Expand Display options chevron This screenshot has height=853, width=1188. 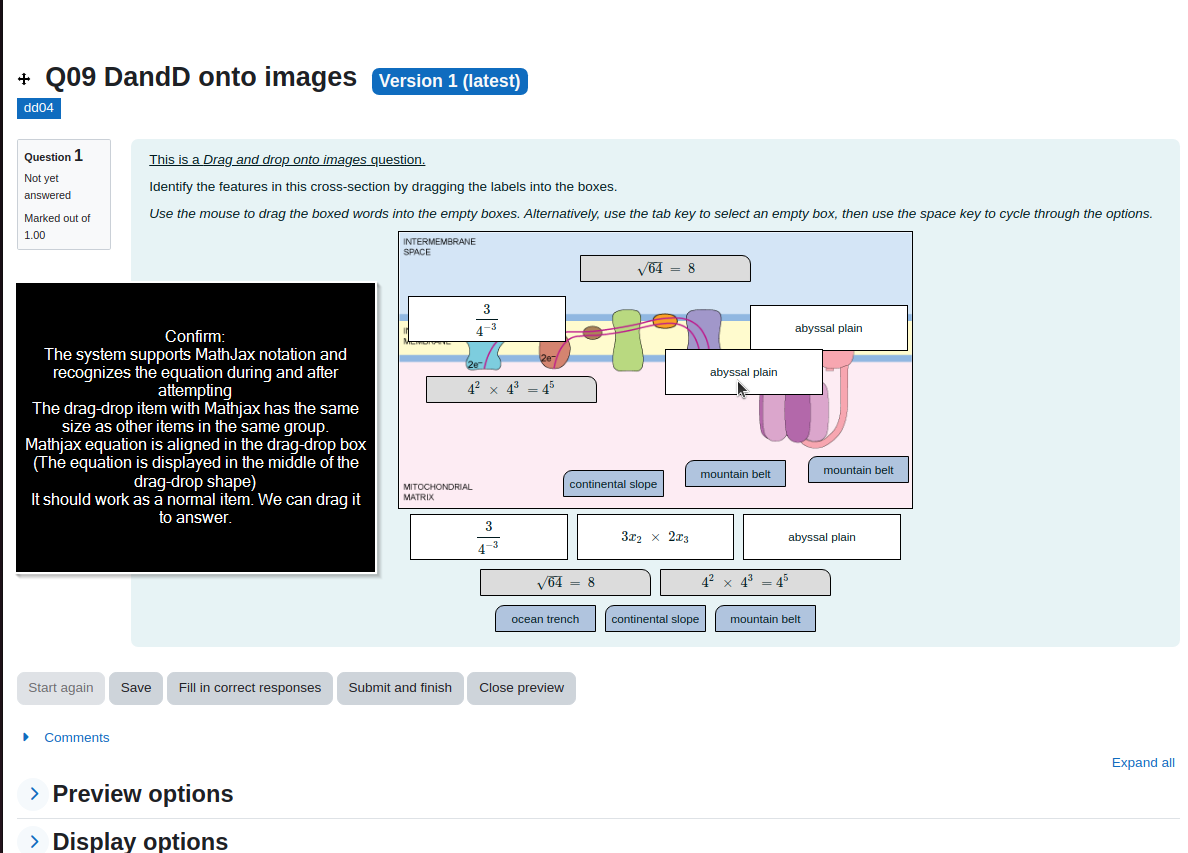click(34, 842)
